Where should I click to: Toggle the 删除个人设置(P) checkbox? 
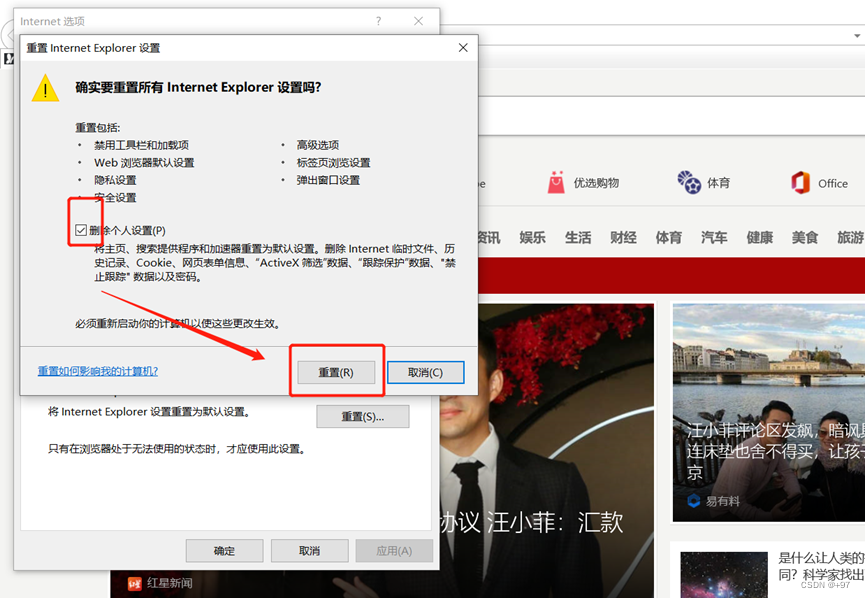click(x=81, y=230)
